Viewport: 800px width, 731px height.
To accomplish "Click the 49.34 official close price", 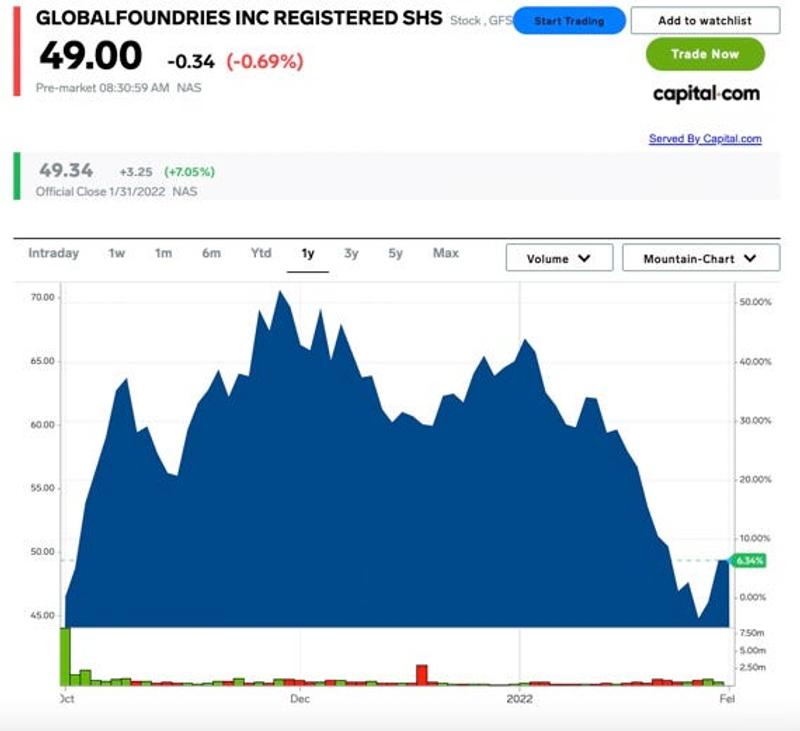I will point(66,170).
